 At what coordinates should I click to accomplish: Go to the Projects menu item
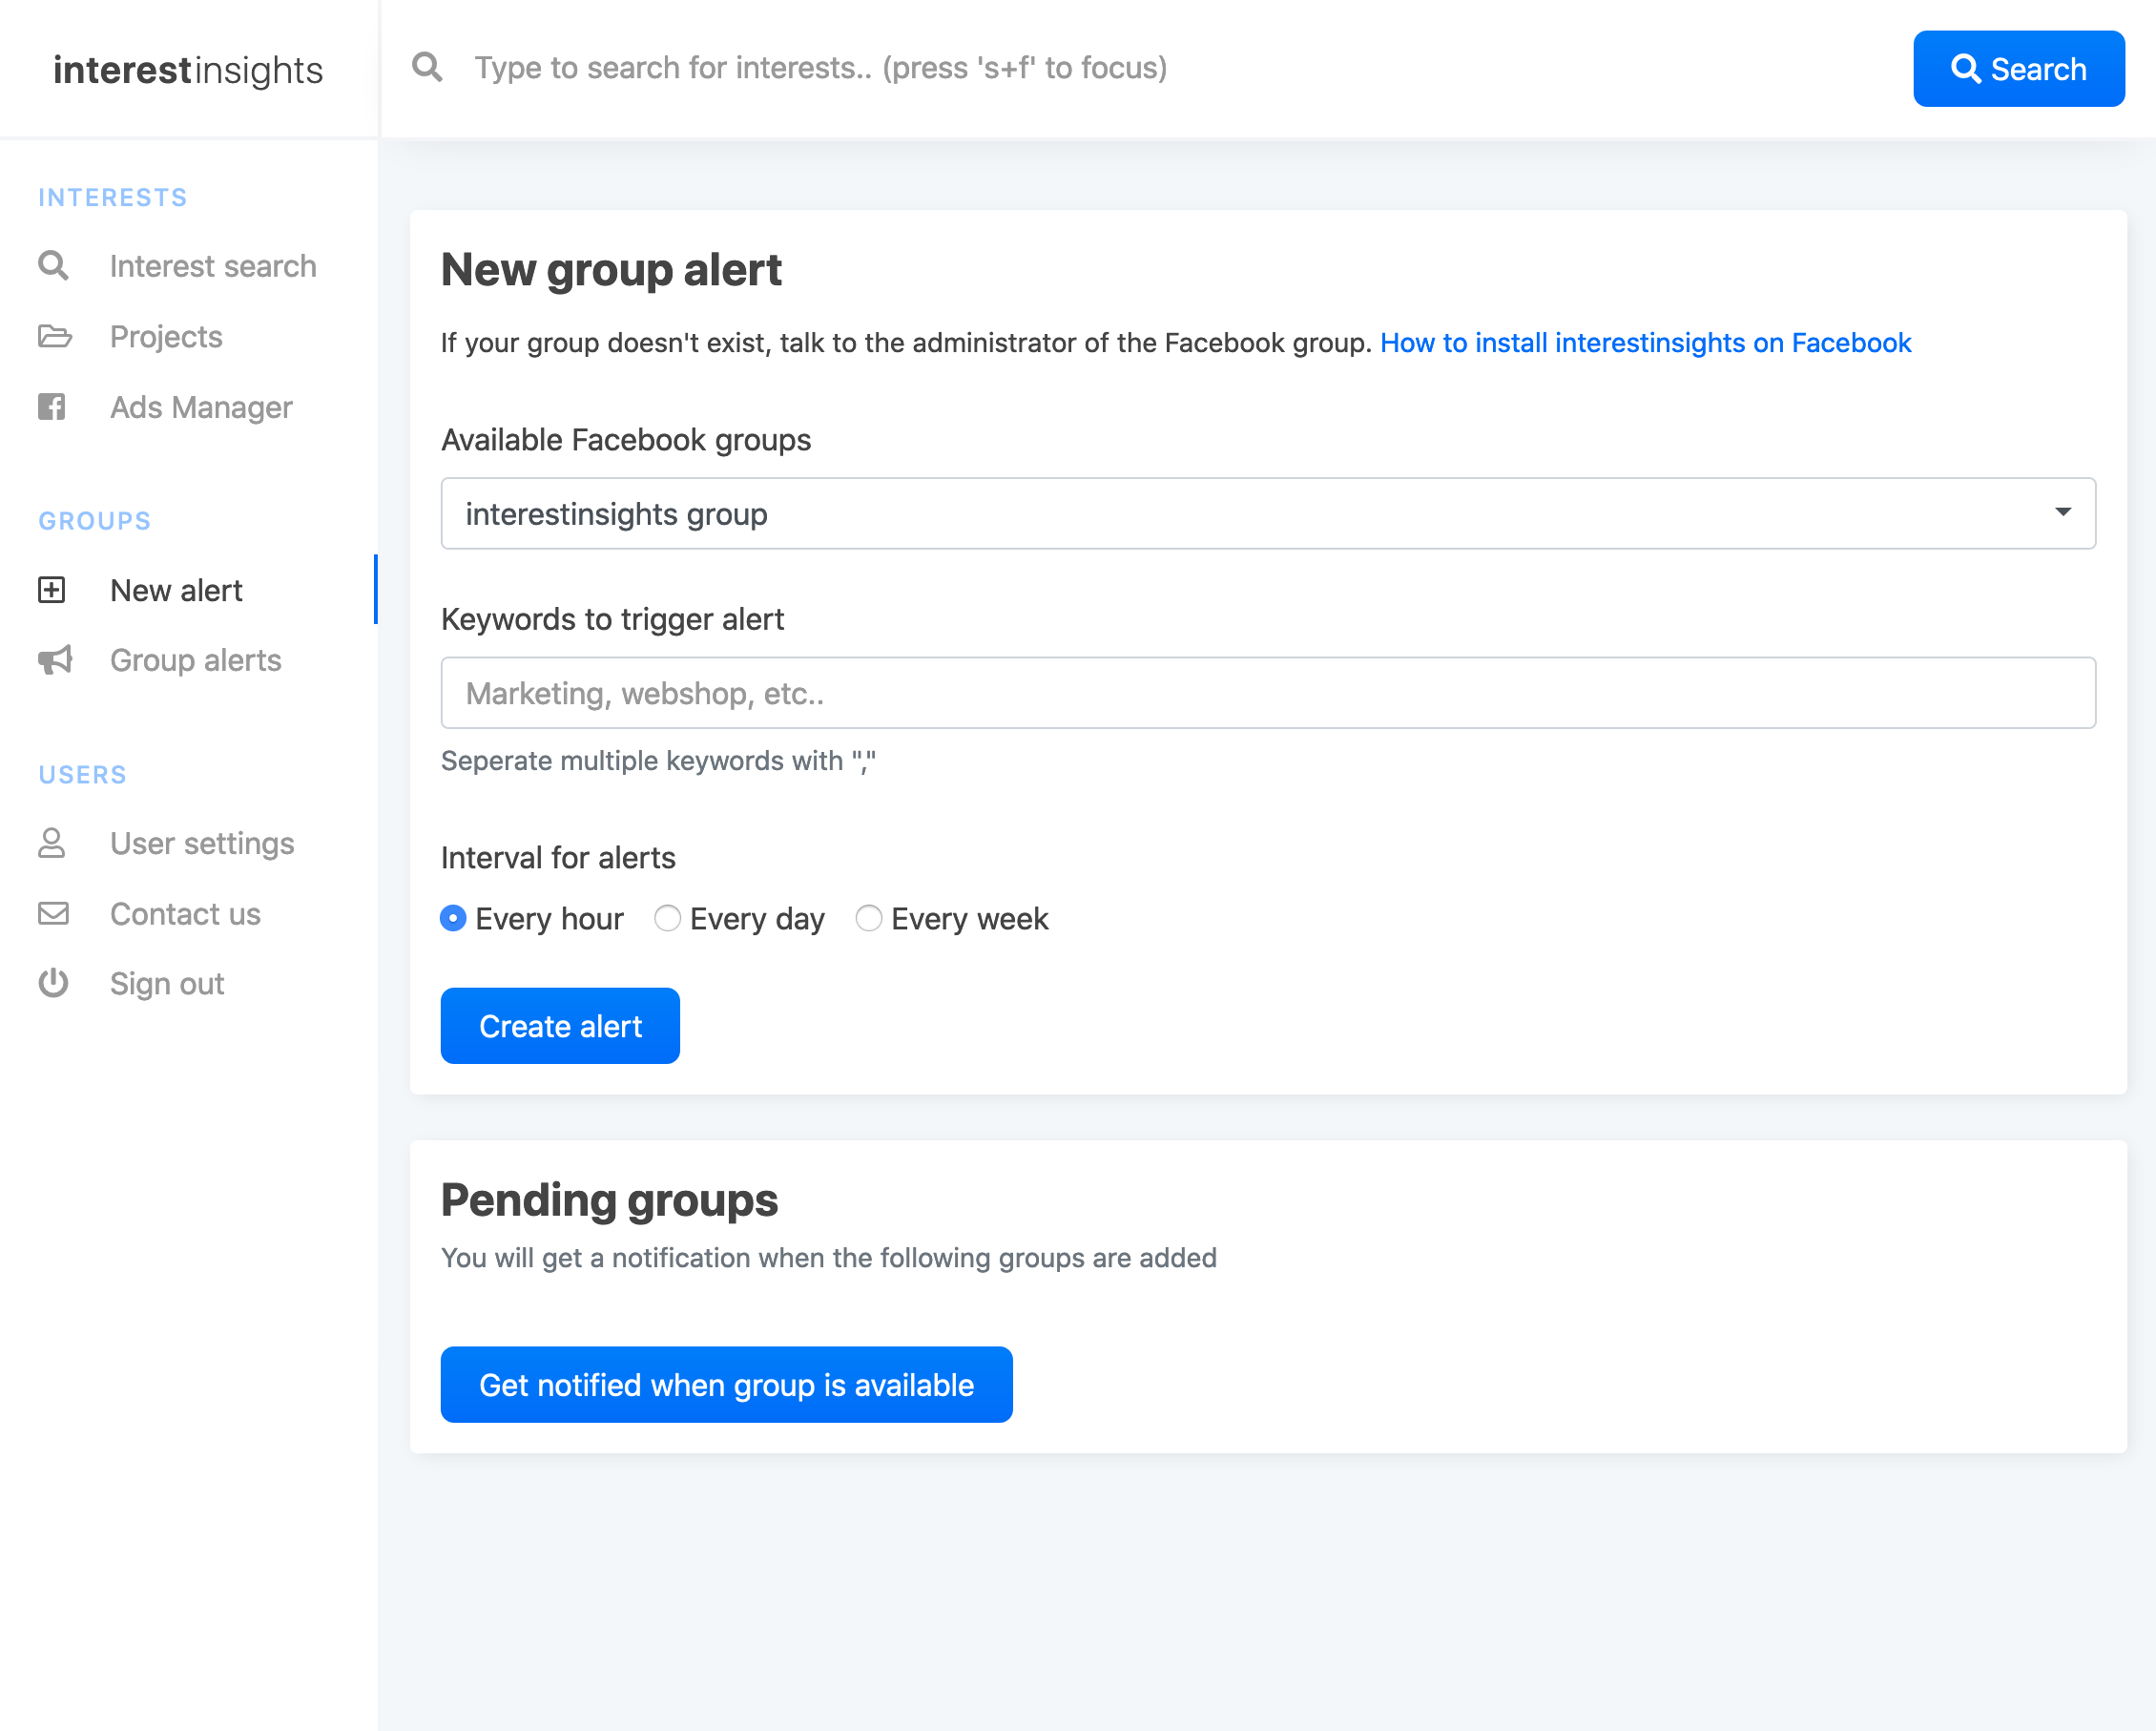tap(166, 336)
